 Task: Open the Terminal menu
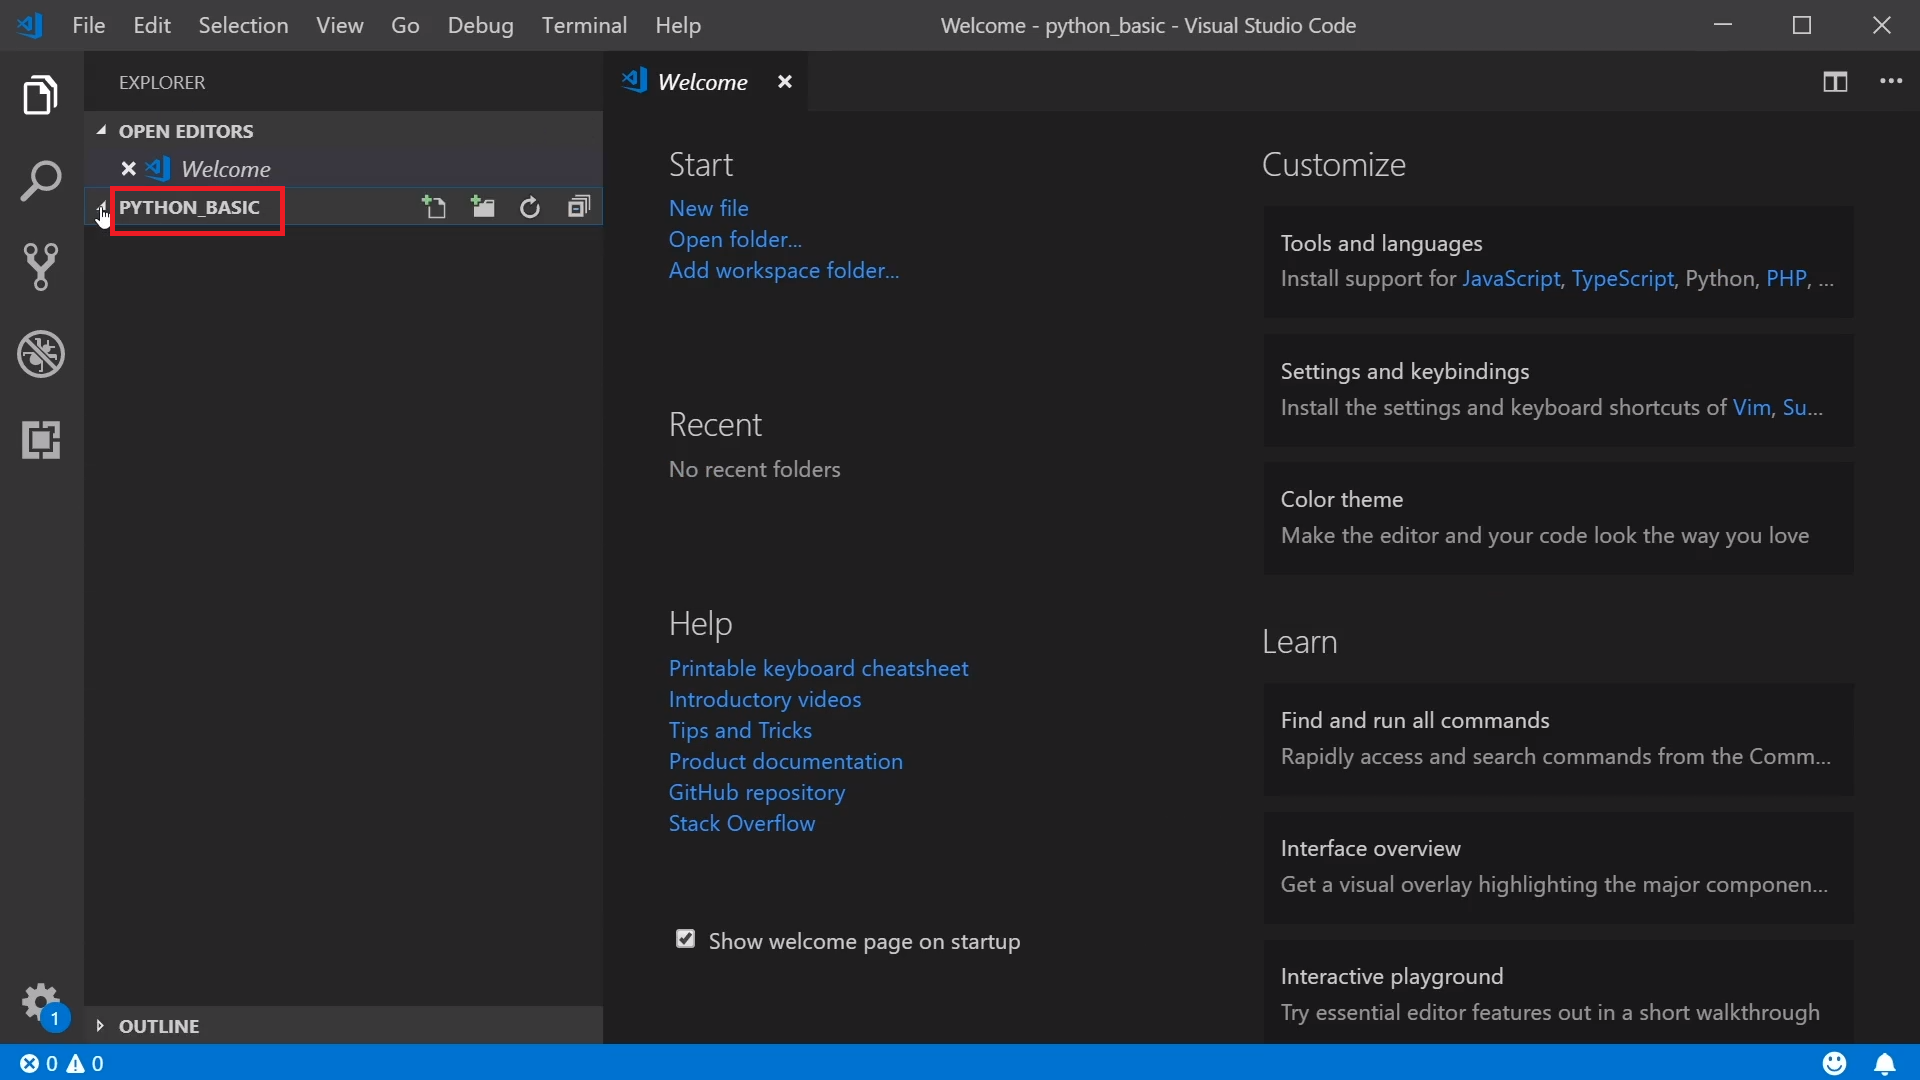[x=584, y=25]
